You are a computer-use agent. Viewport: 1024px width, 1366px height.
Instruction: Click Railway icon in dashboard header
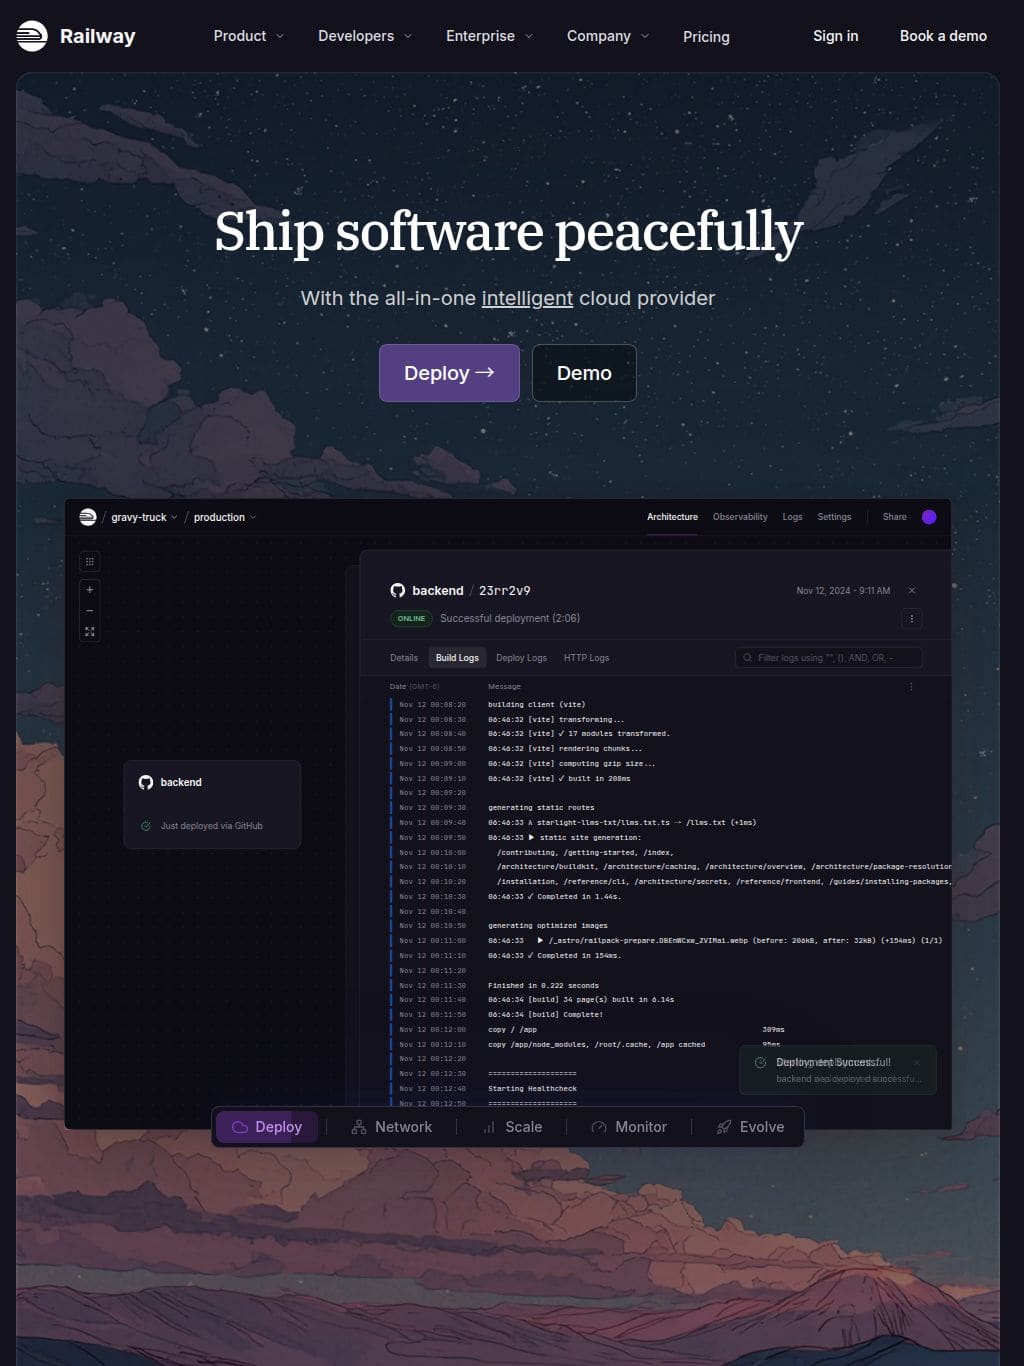tap(88, 517)
